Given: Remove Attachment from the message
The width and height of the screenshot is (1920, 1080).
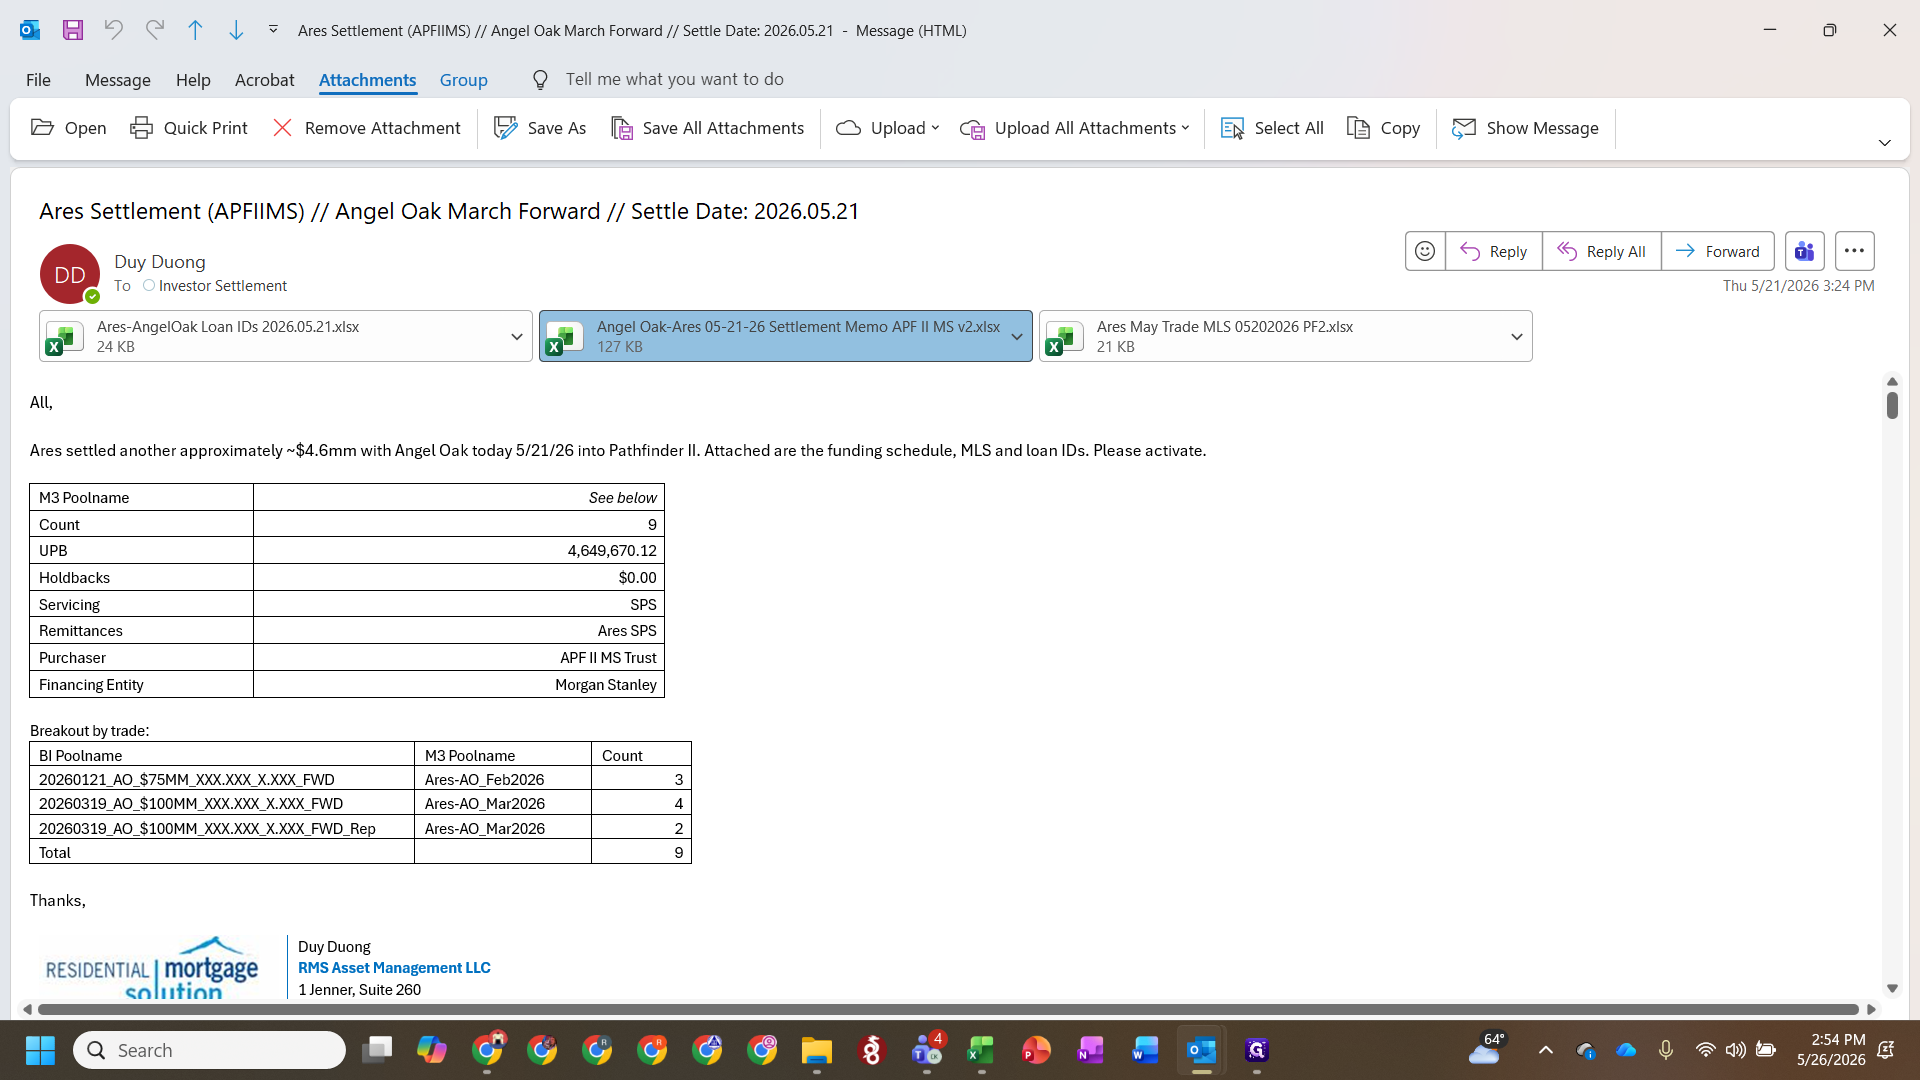Looking at the screenshot, I should (367, 128).
